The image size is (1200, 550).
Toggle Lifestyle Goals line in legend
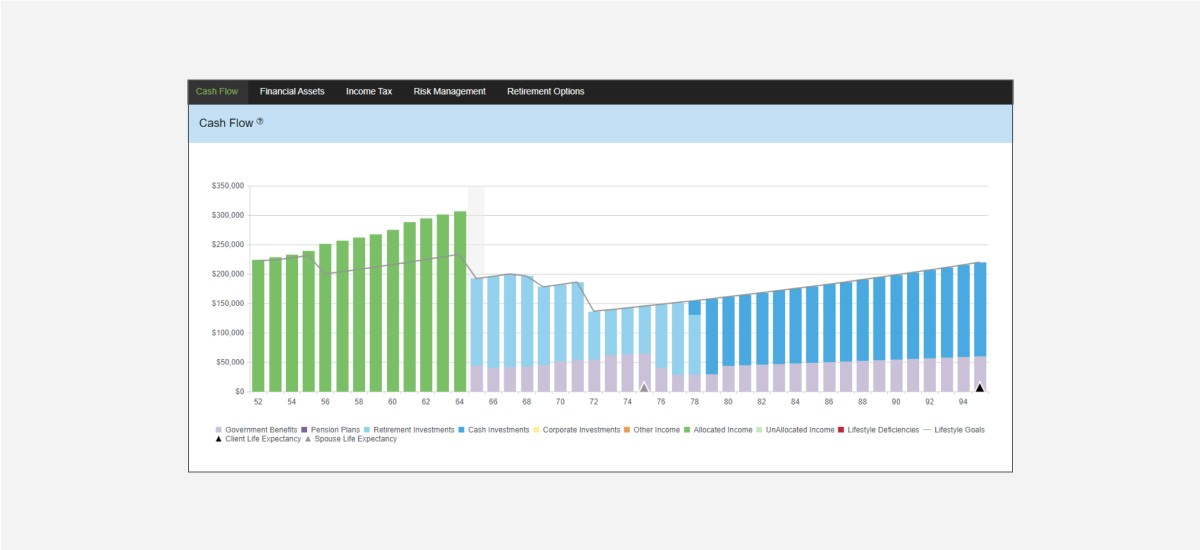tap(959, 430)
